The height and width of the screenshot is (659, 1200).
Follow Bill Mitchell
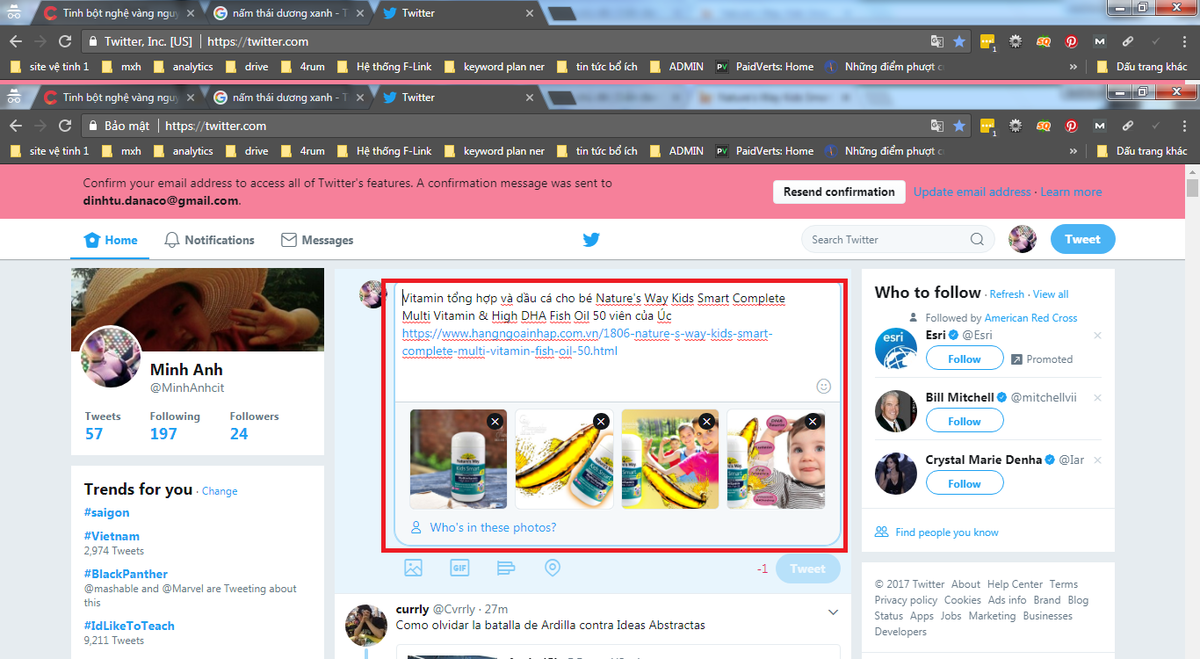pos(964,421)
